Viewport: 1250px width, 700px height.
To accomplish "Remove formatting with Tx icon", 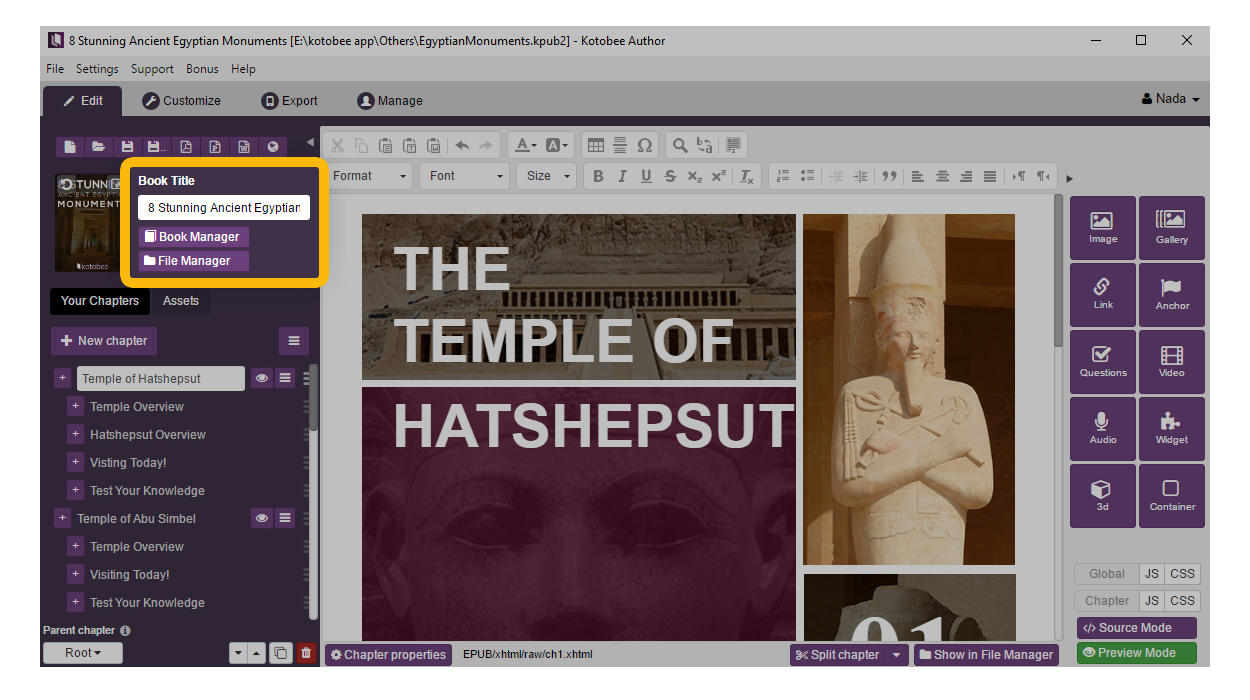I will pyautogui.click(x=747, y=176).
